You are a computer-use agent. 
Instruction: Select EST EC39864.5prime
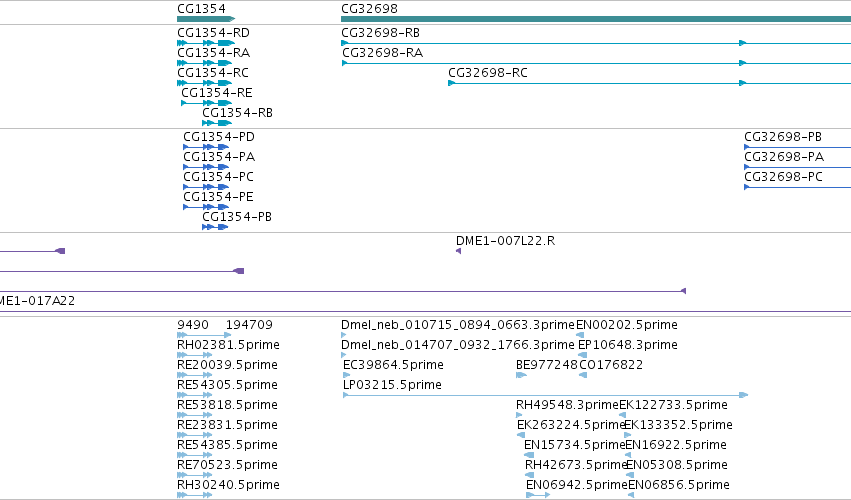tap(393, 365)
